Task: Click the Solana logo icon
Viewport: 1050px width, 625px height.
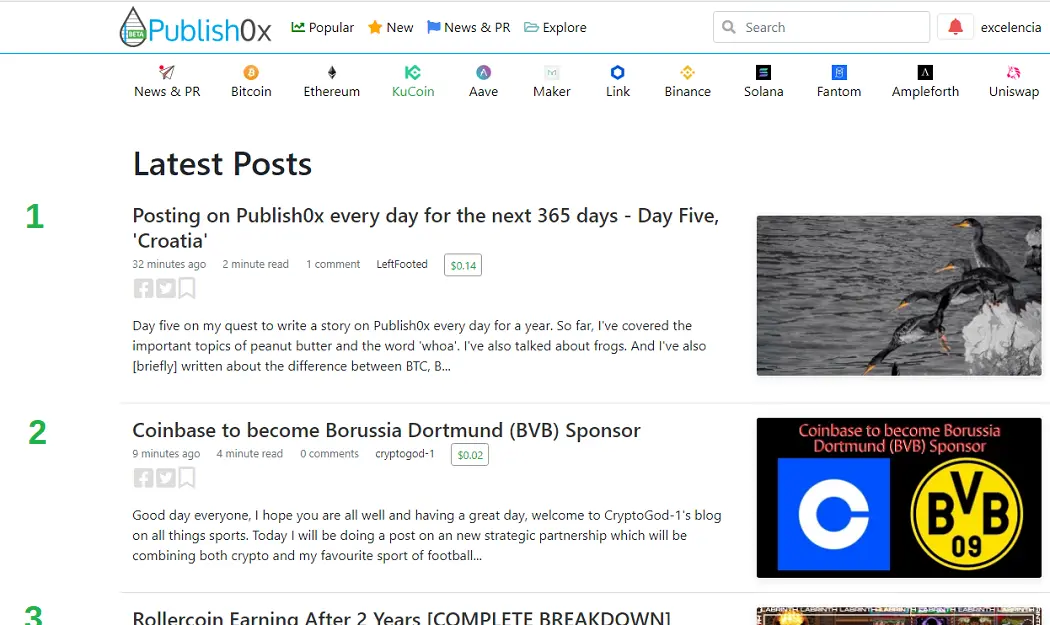Action: click(x=763, y=72)
